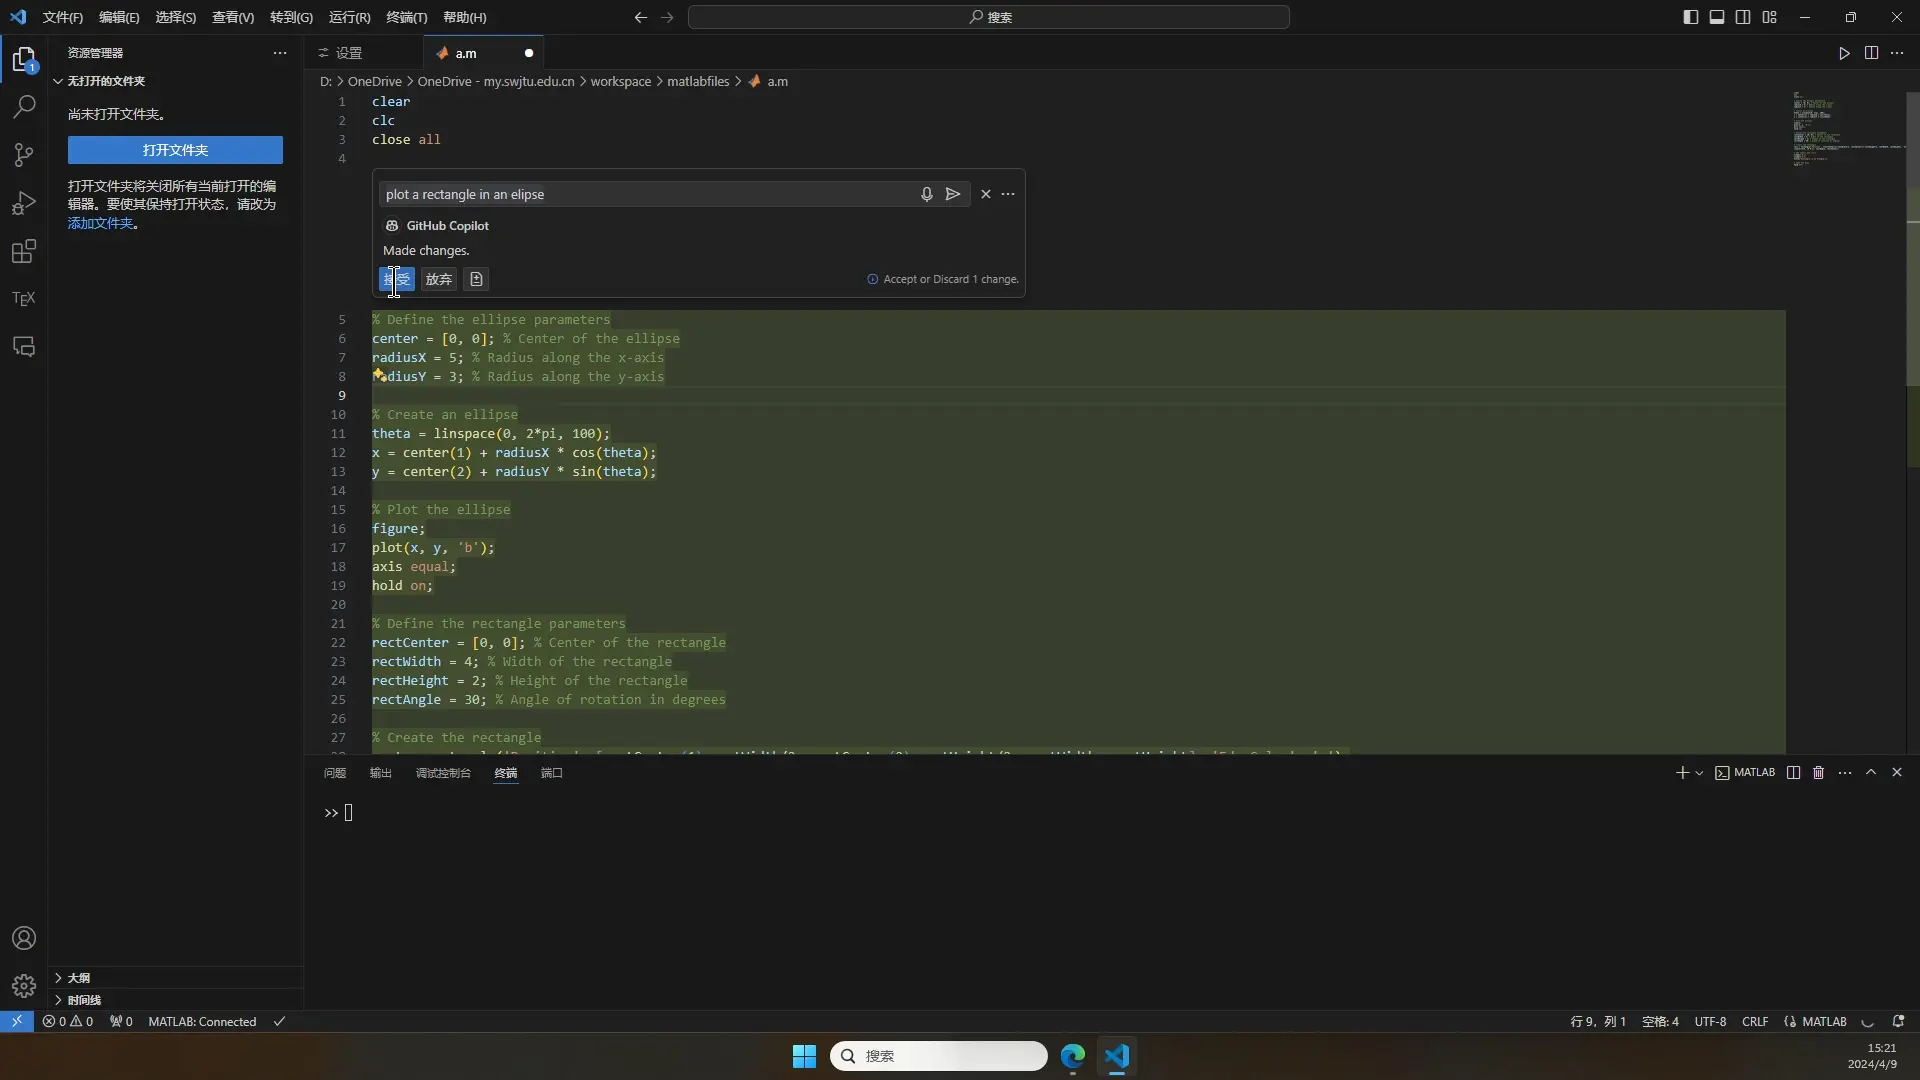Toggle secondary sidebar layout icon
The width and height of the screenshot is (1920, 1080).
[x=1743, y=17]
